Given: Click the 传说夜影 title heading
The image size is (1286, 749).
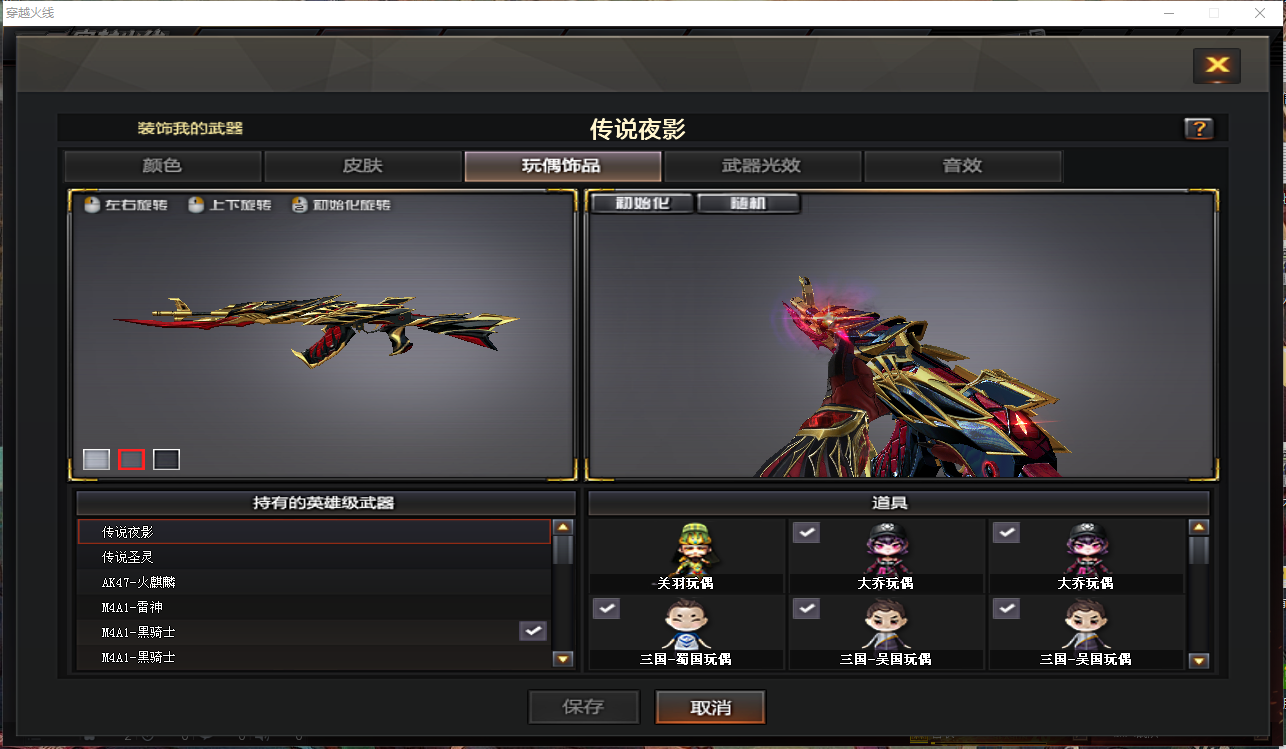Looking at the screenshot, I should coord(638,129).
